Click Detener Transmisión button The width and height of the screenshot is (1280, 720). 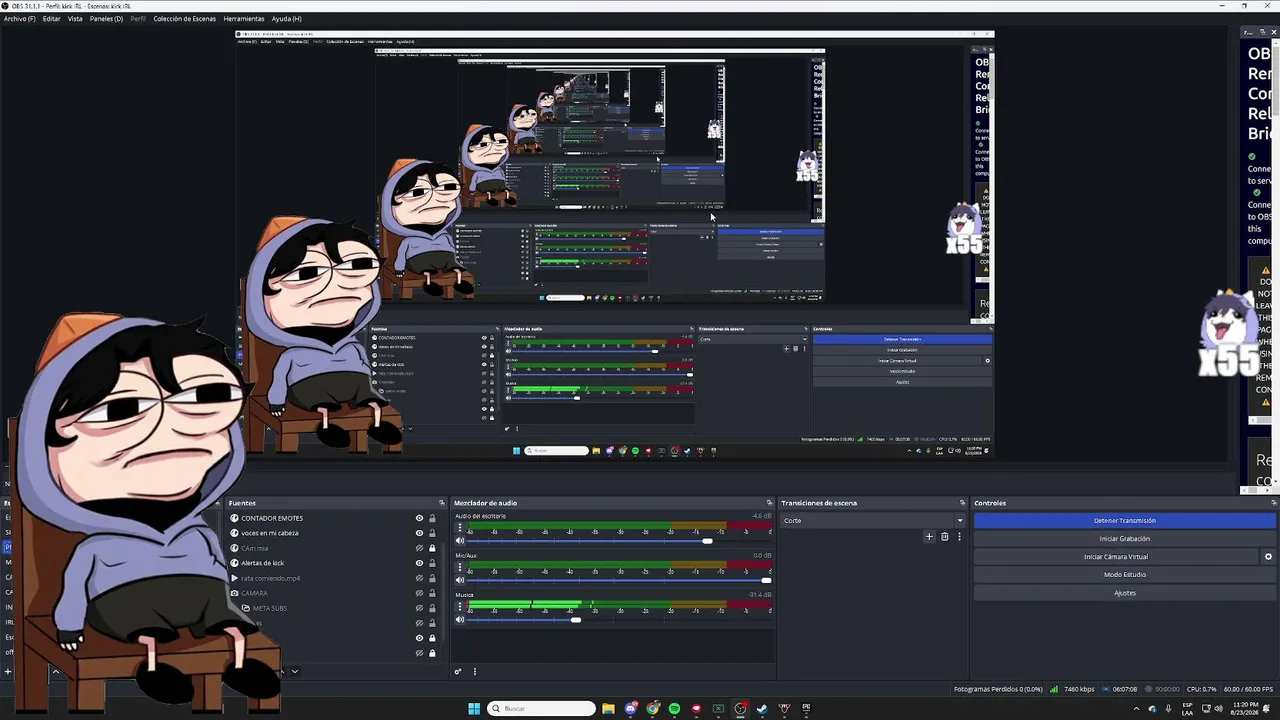pyautogui.click(x=1124, y=521)
